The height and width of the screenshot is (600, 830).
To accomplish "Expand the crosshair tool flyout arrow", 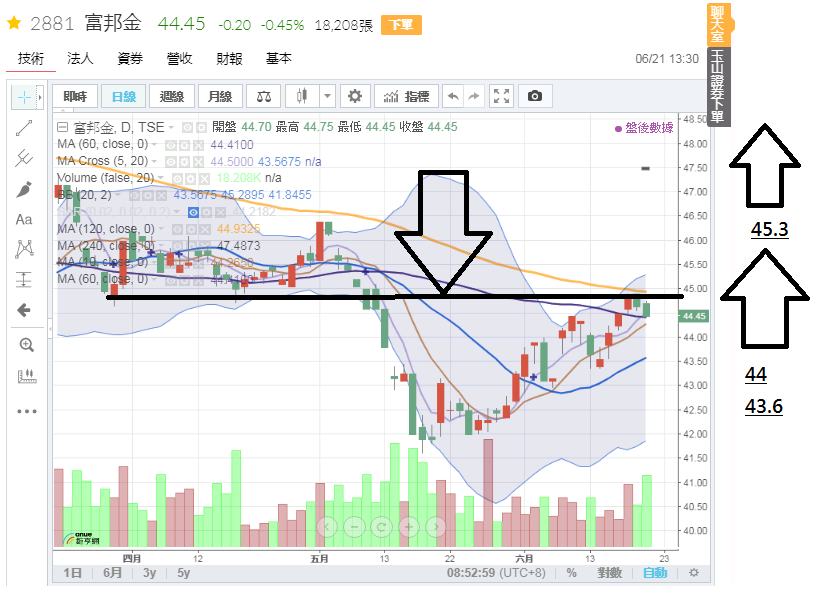I will pyautogui.click(x=40, y=97).
